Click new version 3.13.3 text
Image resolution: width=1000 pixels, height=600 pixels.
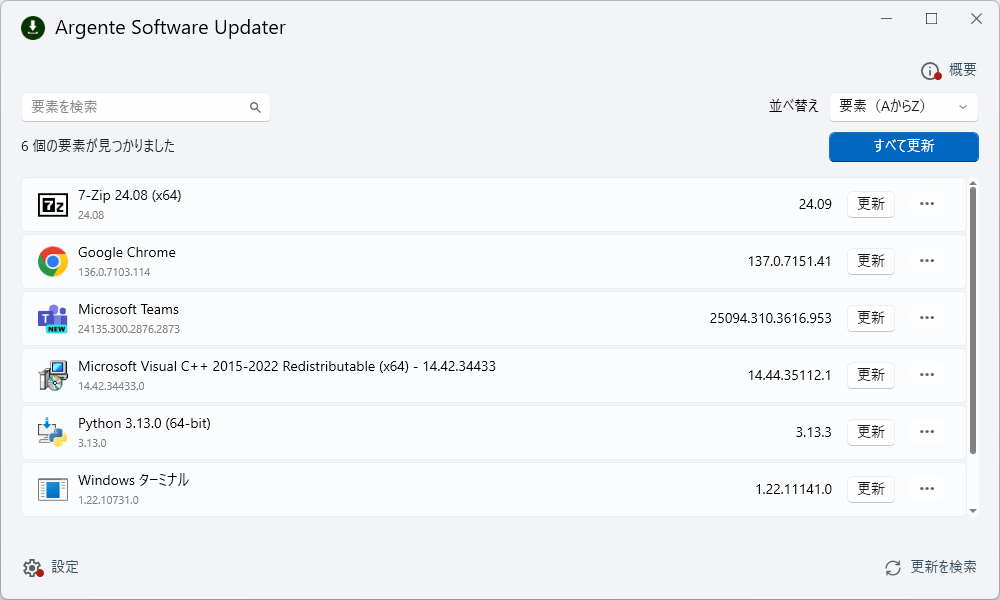pyautogui.click(x=814, y=432)
